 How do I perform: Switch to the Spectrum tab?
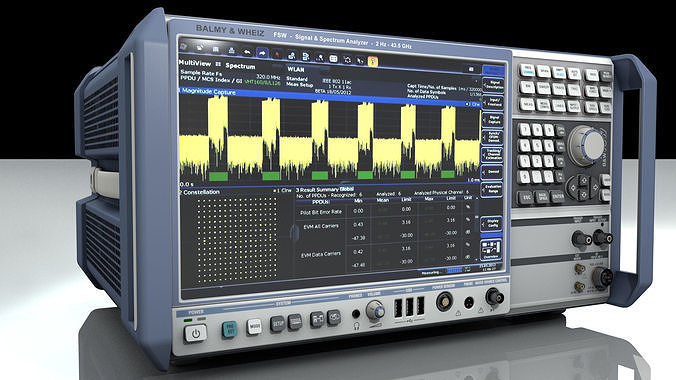point(240,66)
